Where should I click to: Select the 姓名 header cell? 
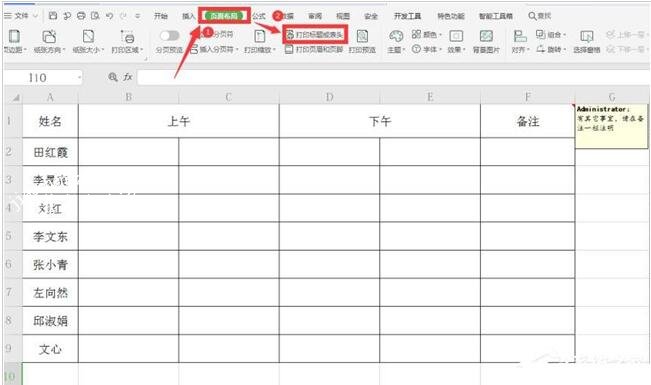coord(50,121)
